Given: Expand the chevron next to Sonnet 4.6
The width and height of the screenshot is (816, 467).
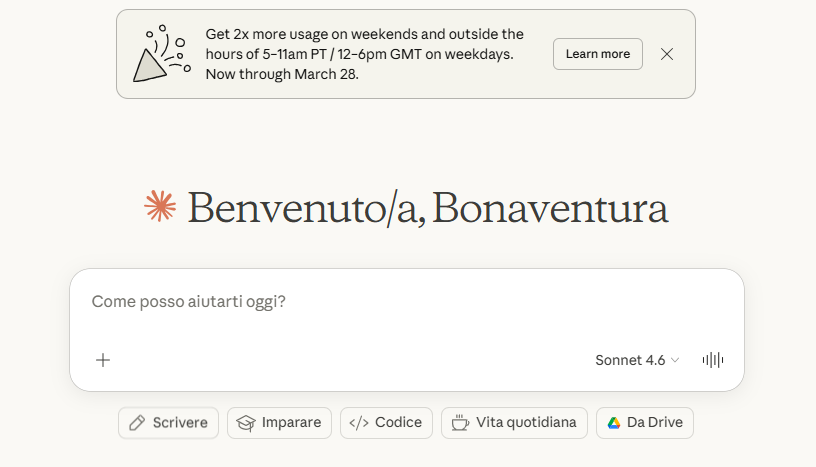Looking at the screenshot, I should (x=675, y=360).
